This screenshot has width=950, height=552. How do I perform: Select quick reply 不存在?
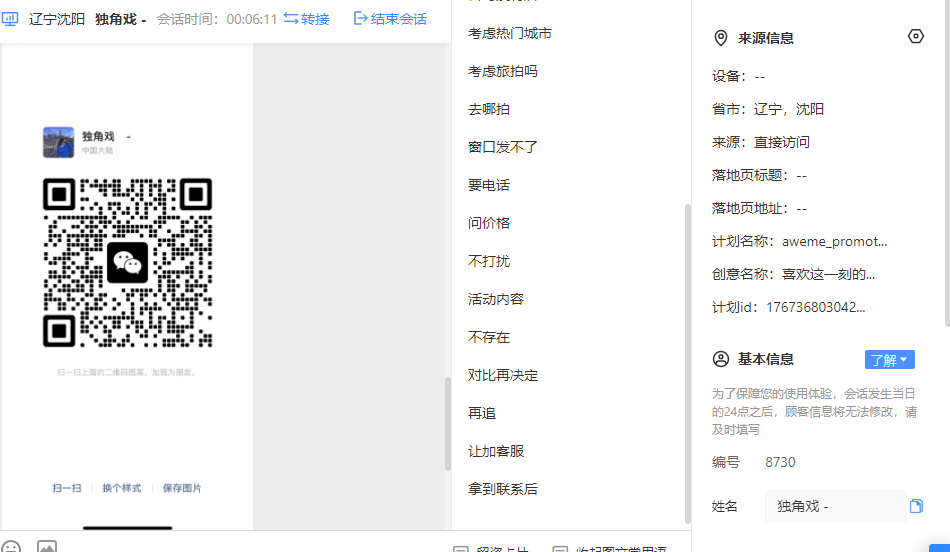[488, 338]
